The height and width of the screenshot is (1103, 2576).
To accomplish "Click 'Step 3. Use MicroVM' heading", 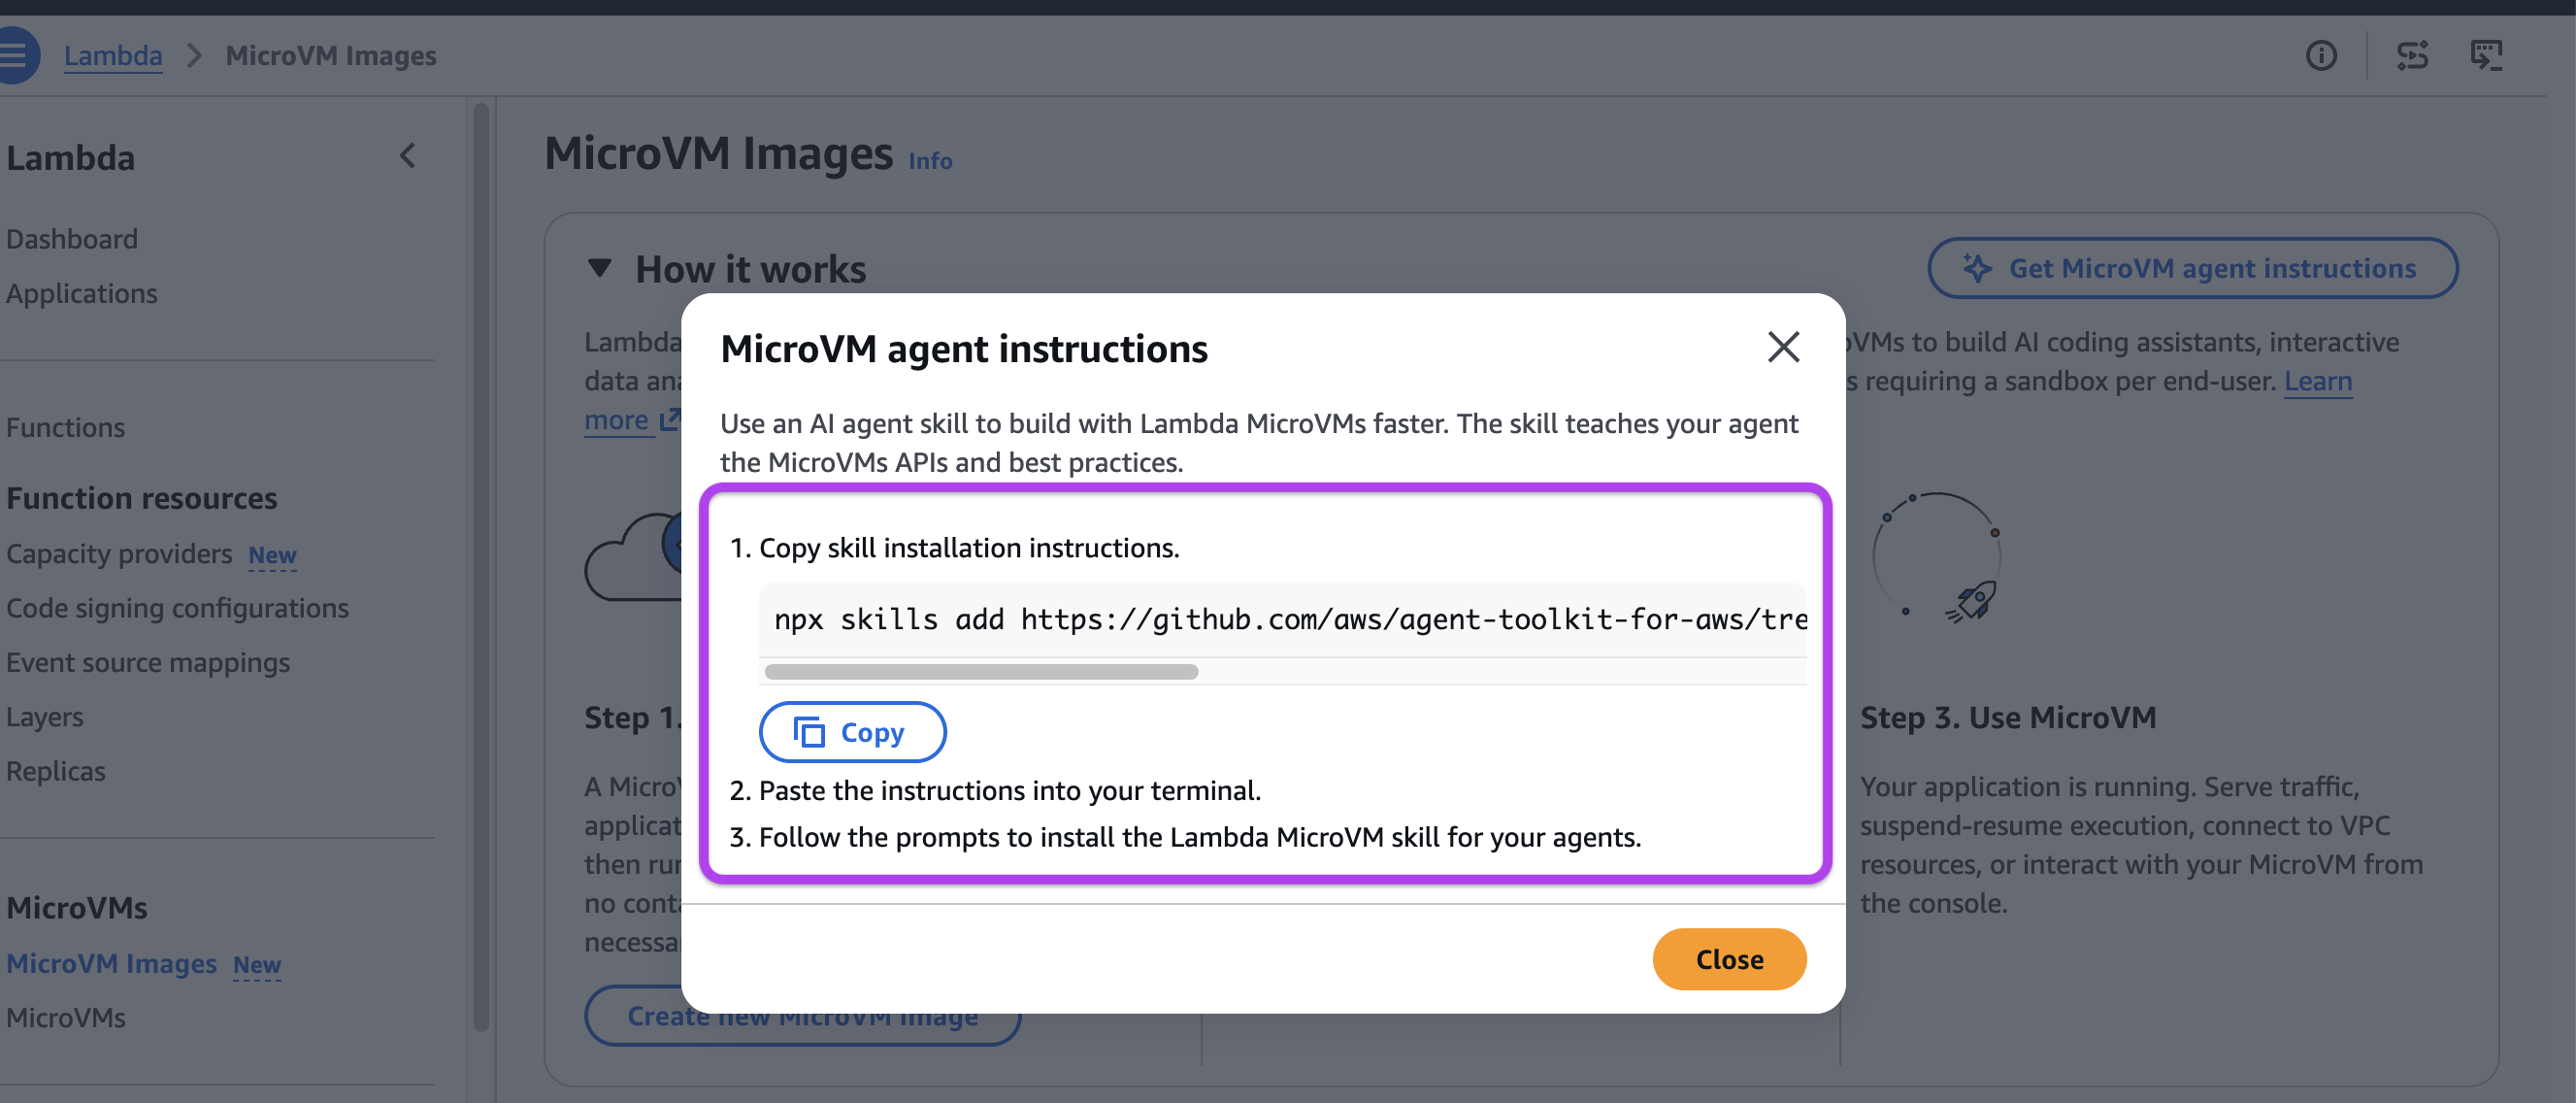I will 2008,718.
